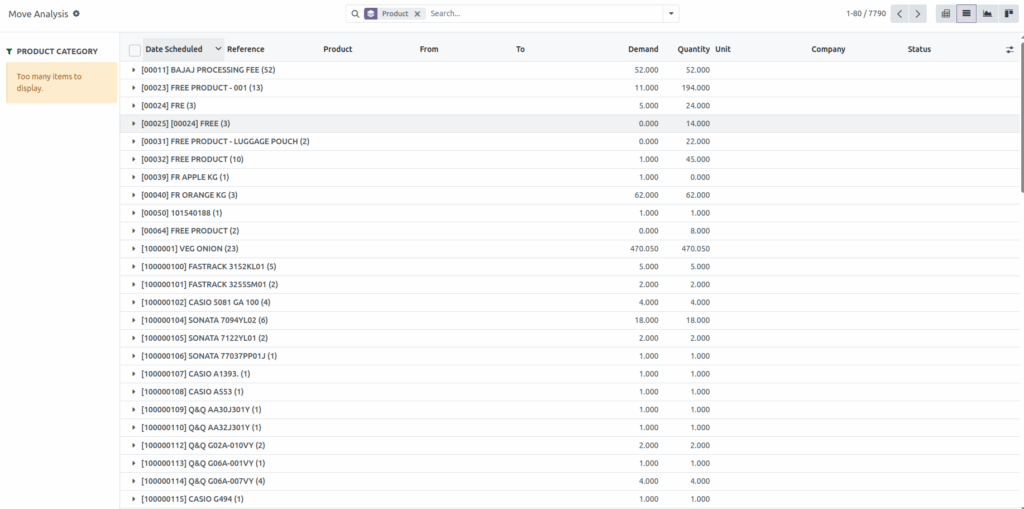
Task: Expand SONATA 7122YL01 group
Action: click(x=133, y=338)
